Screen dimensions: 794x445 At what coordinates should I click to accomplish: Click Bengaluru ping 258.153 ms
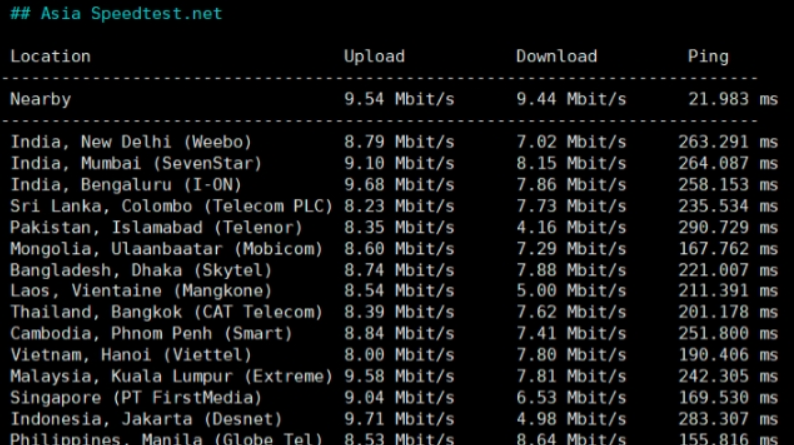pos(728,185)
